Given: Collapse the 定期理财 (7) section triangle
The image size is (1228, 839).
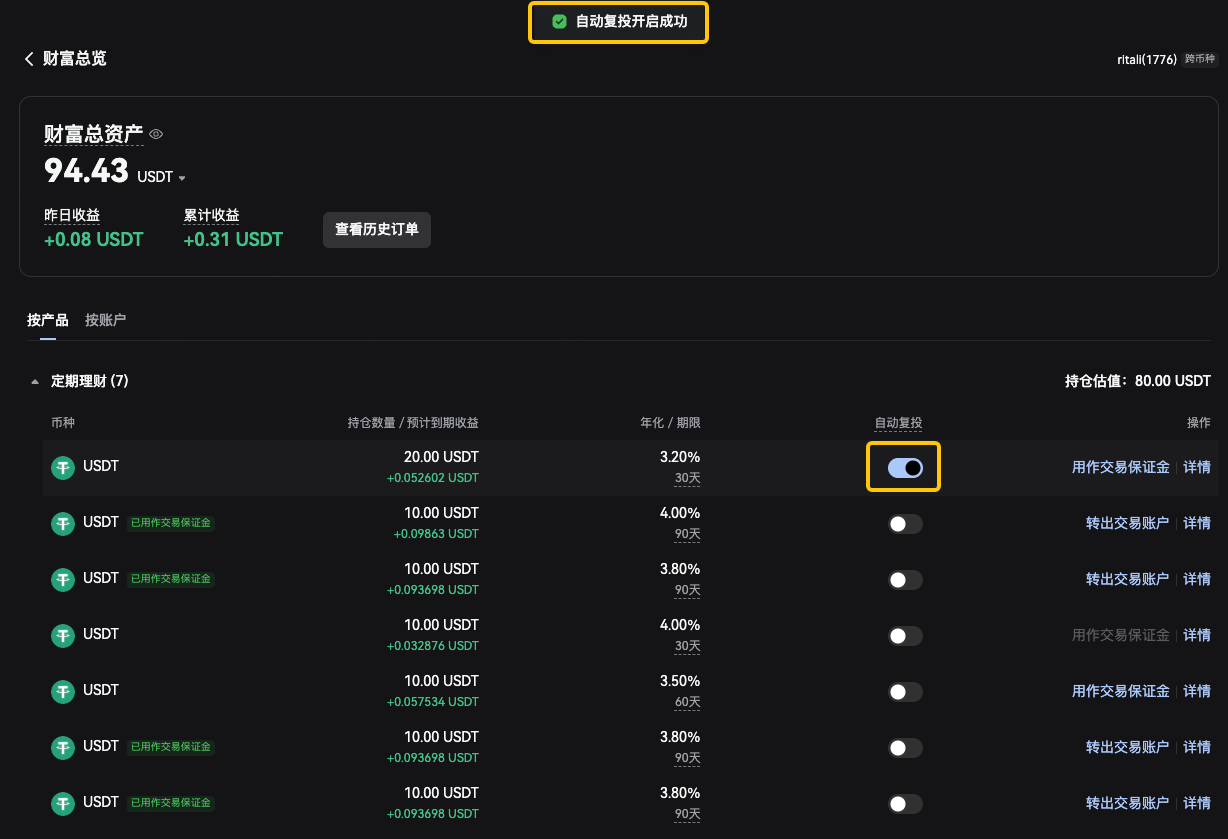Looking at the screenshot, I should [36, 381].
